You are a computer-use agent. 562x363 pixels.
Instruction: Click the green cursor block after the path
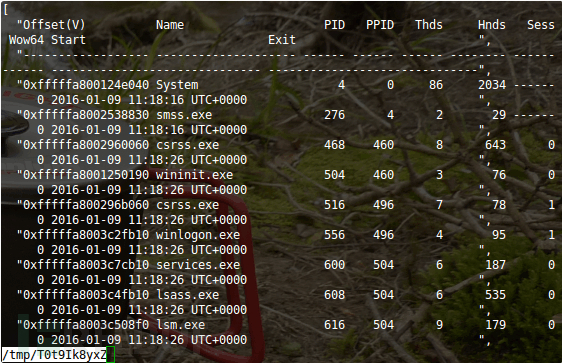point(110,355)
